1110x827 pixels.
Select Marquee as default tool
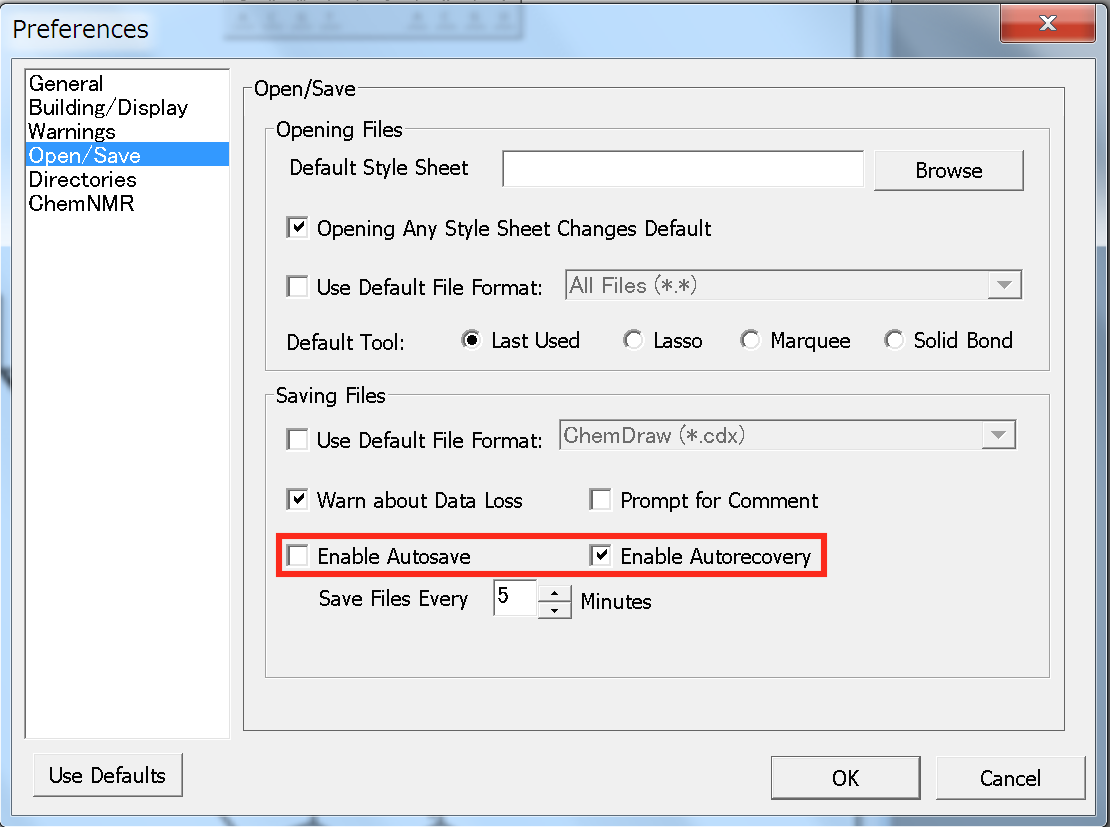[x=750, y=341]
